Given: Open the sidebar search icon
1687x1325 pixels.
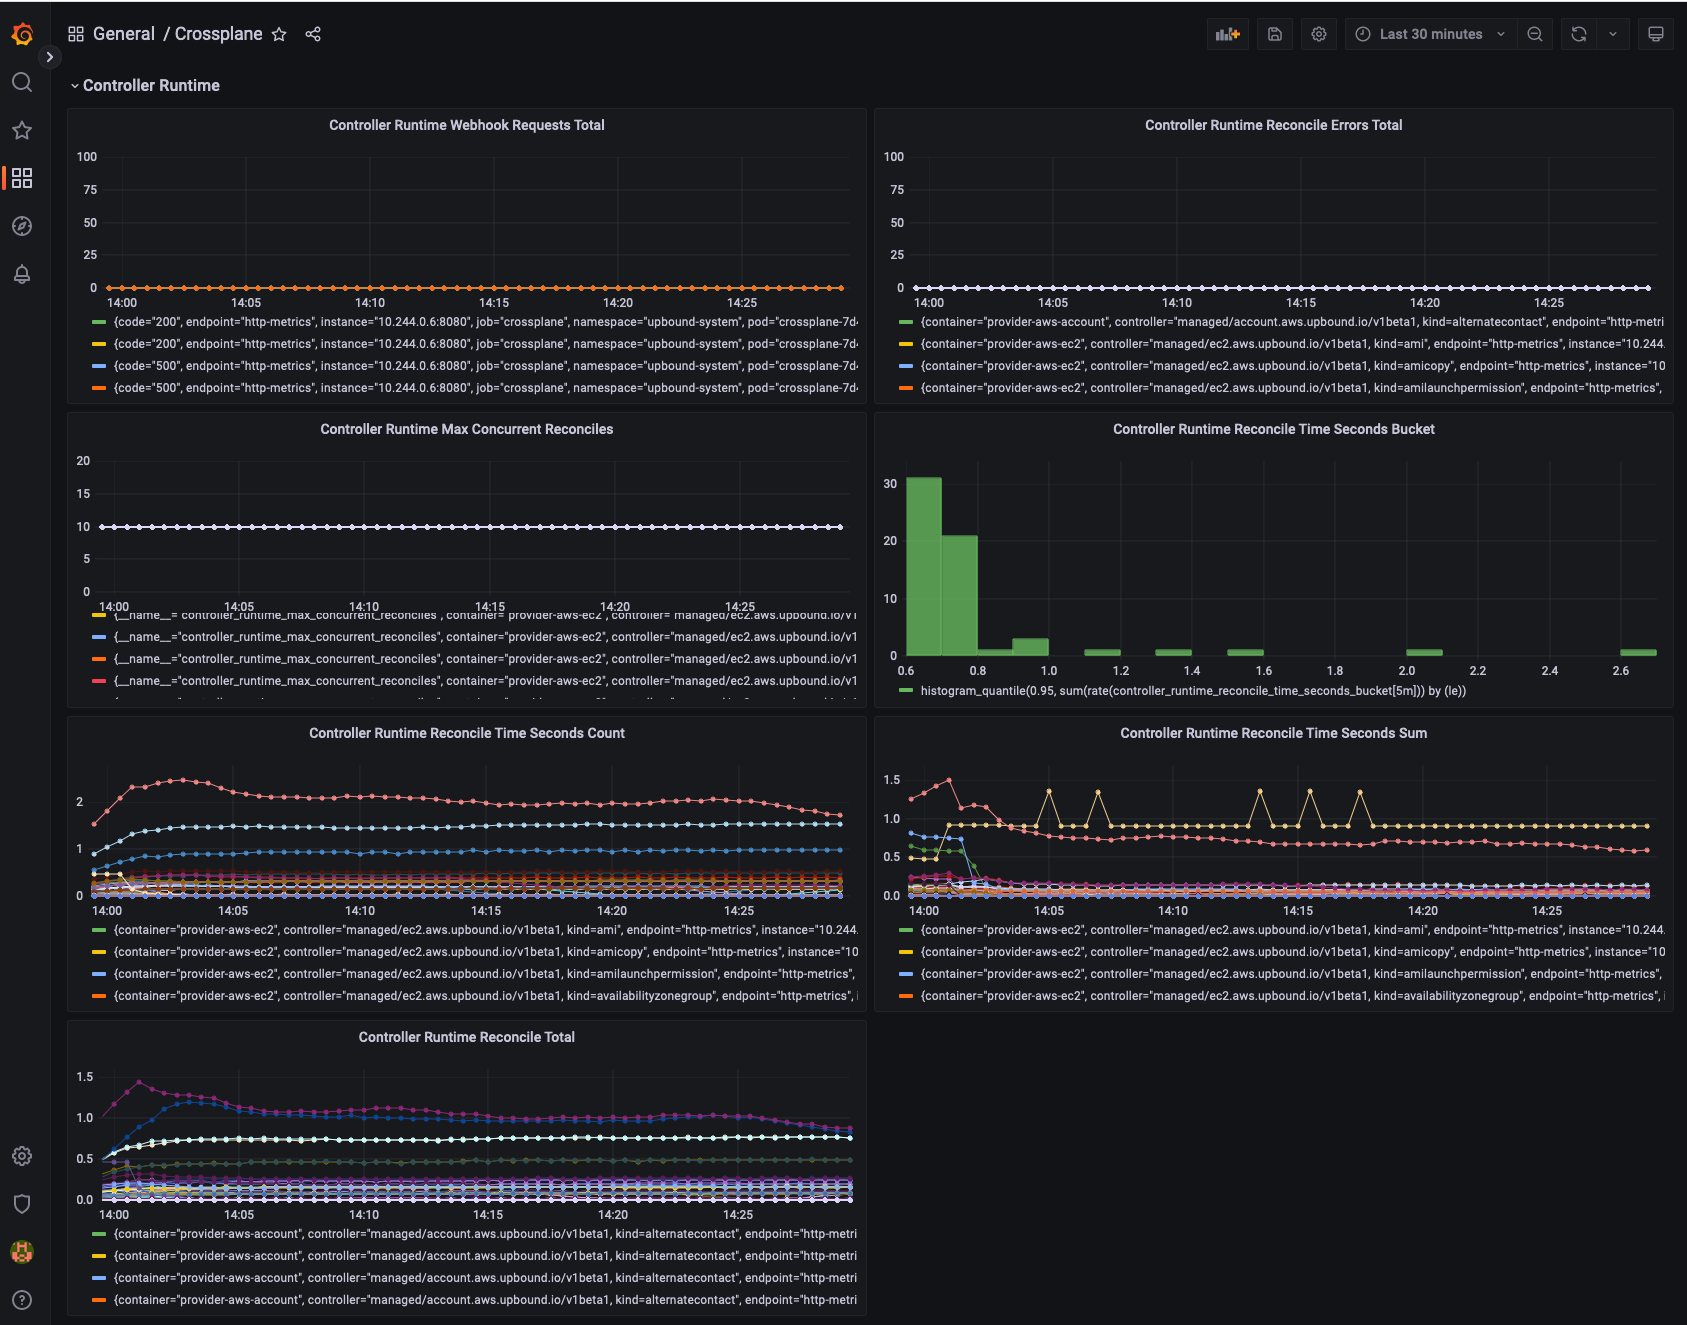Looking at the screenshot, I should pos(22,82).
